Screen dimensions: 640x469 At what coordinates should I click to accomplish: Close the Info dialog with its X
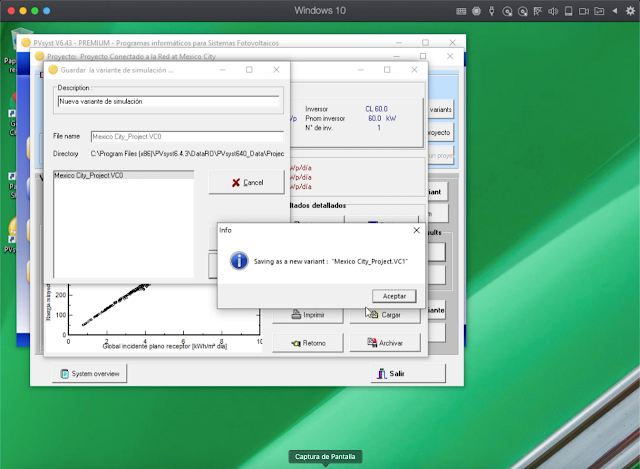(416, 230)
